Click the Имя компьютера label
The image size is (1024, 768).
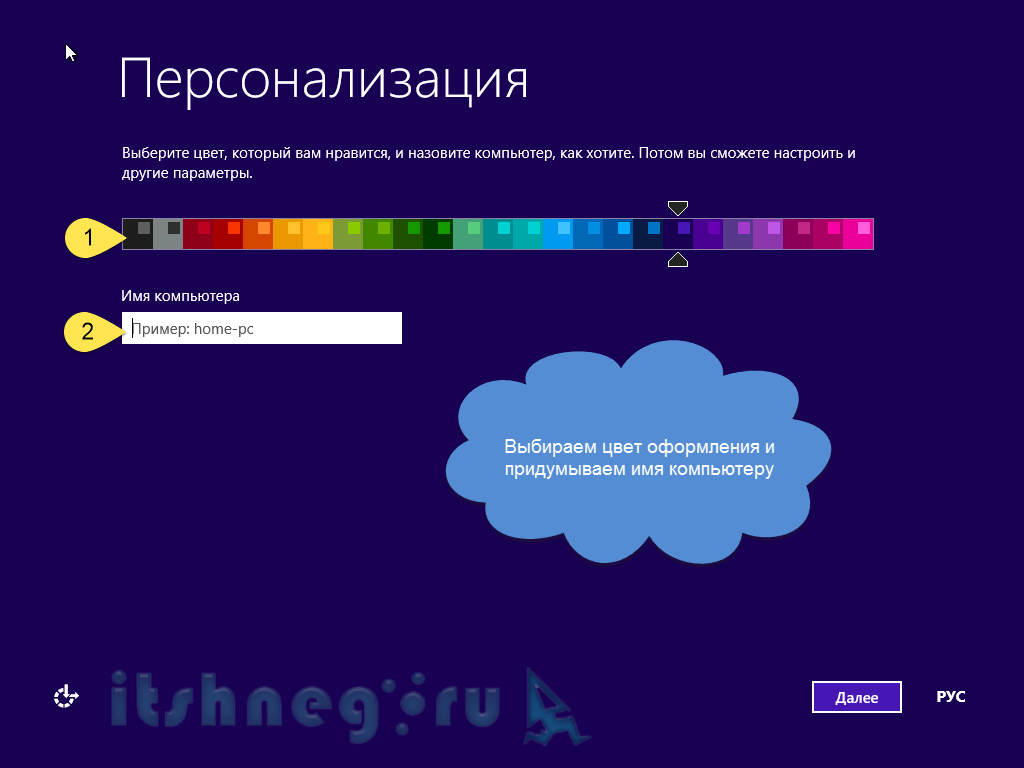[x=180, y=296]
